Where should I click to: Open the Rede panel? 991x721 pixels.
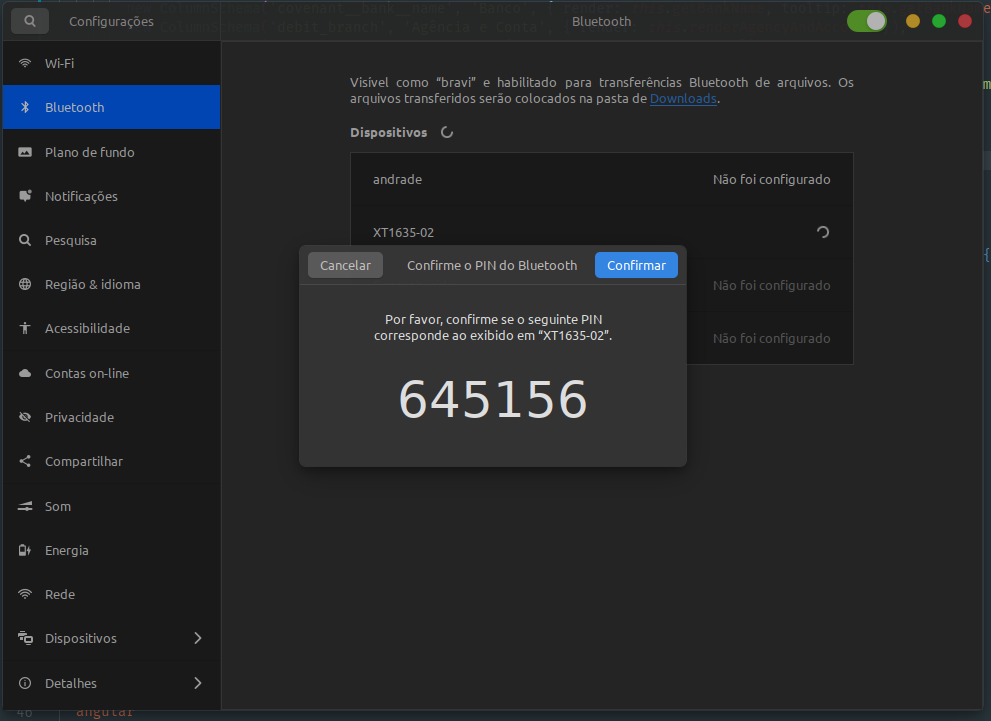pyautogui.click(x=111, y=595)
